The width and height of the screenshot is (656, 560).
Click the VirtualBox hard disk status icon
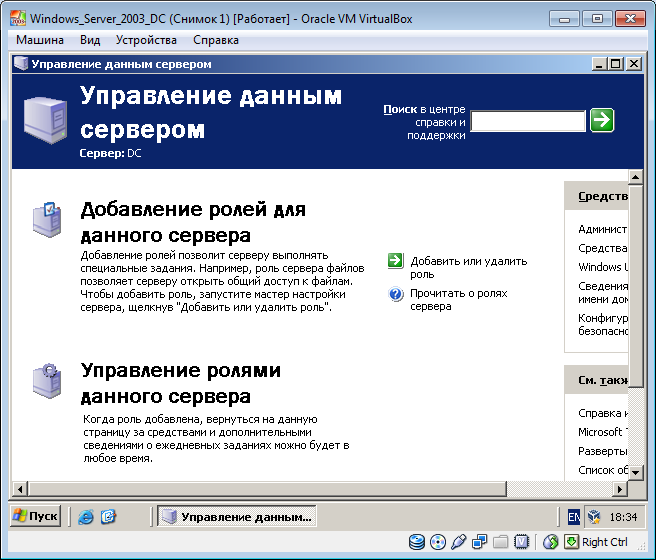click(417, 542)
